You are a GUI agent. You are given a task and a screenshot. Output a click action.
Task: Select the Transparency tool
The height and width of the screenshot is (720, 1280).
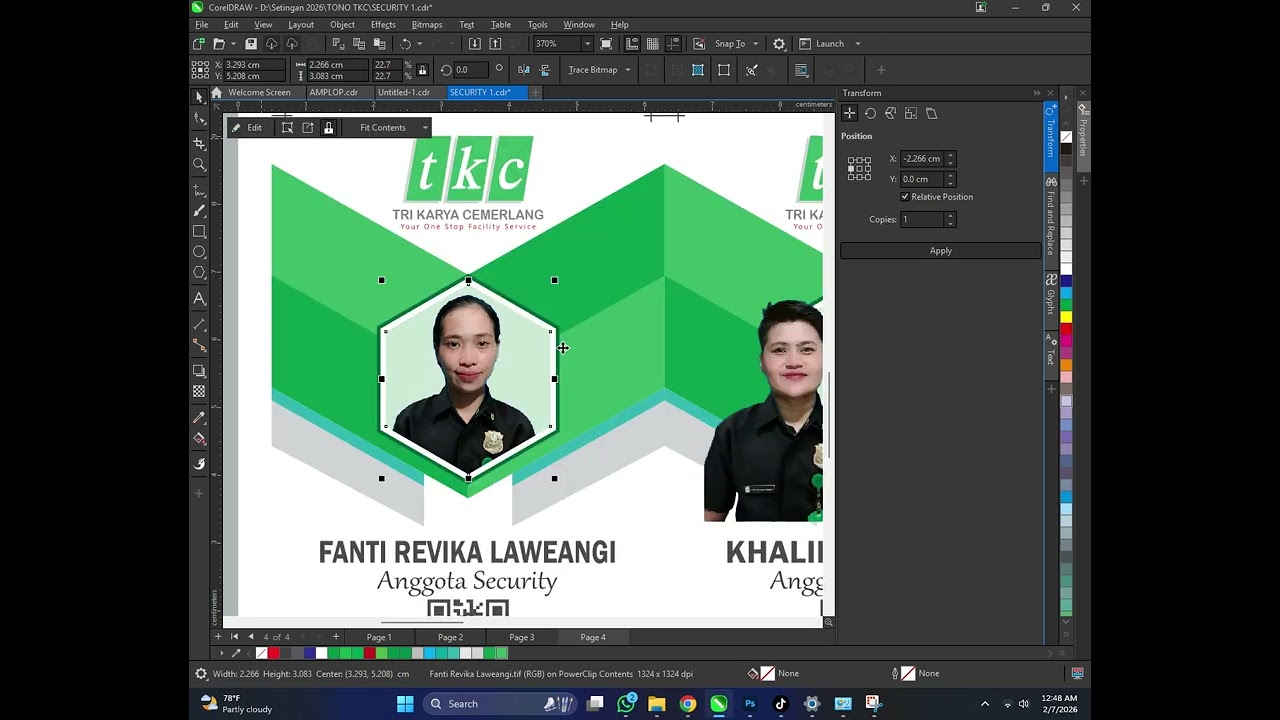click(x=199, y=392)
